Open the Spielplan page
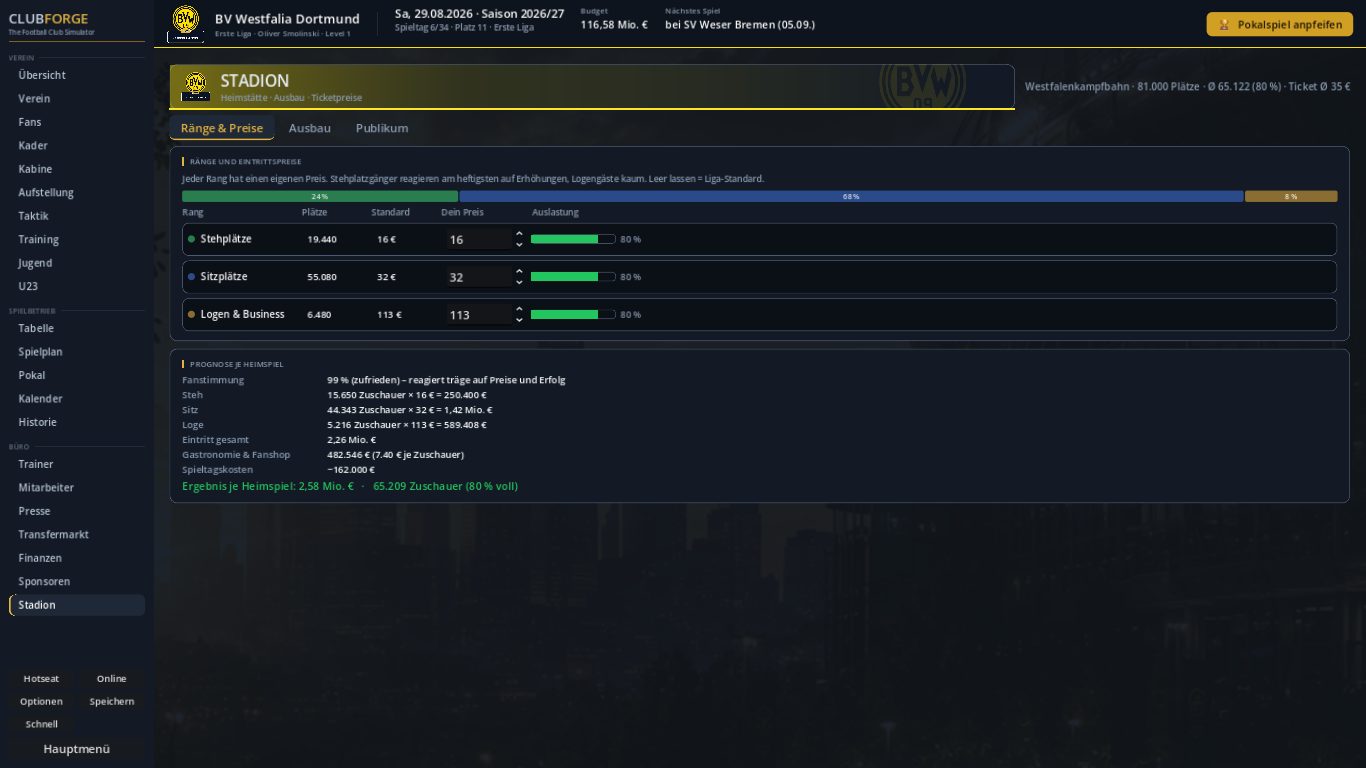 77,352
